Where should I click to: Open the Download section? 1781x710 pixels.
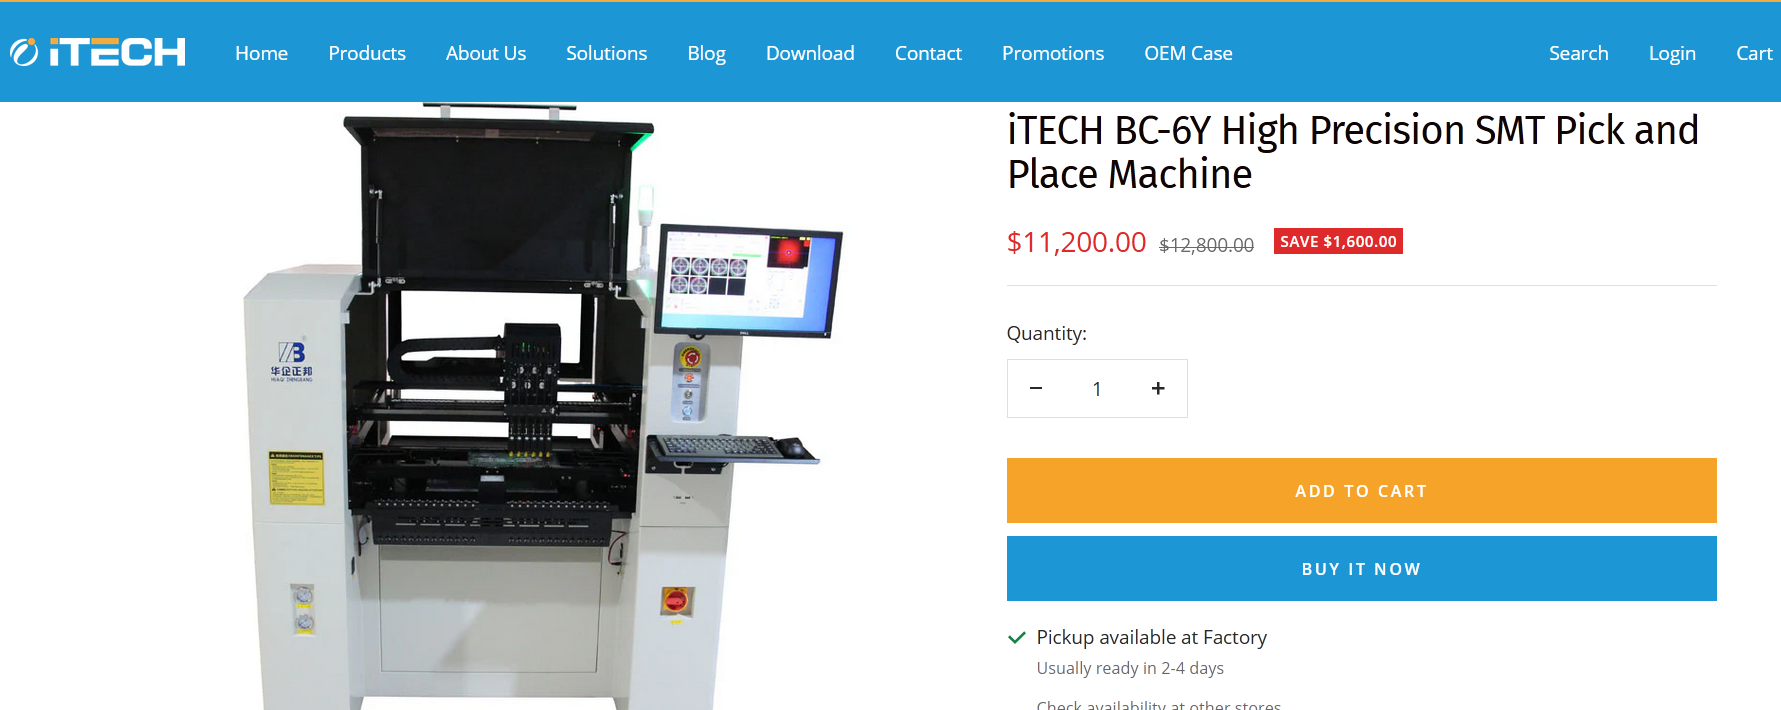pyautogui.click(x=810, y=53)
